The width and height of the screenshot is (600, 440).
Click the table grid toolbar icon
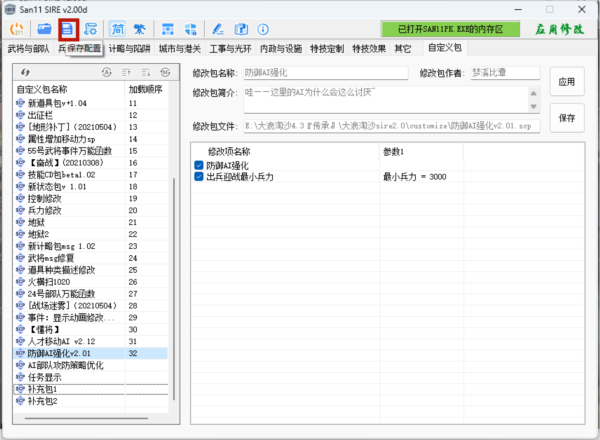click(168, 29)
